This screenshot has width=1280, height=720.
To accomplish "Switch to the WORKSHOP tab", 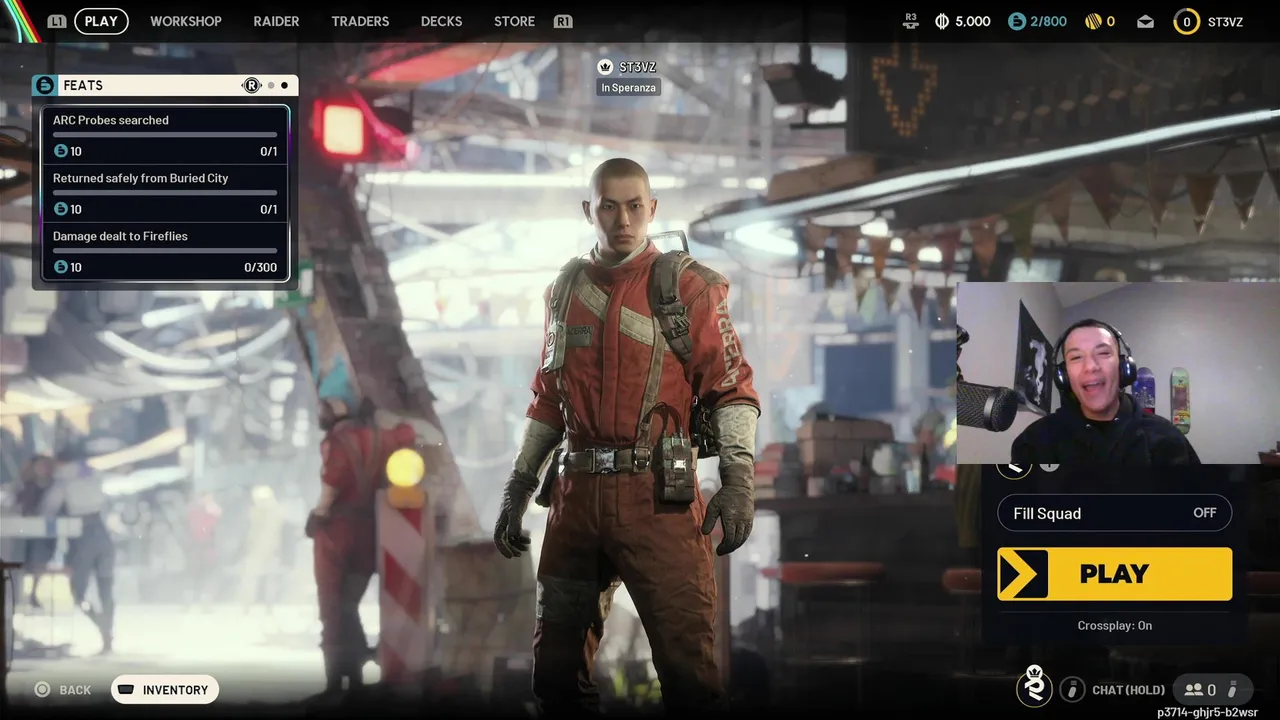I will 186,21.
